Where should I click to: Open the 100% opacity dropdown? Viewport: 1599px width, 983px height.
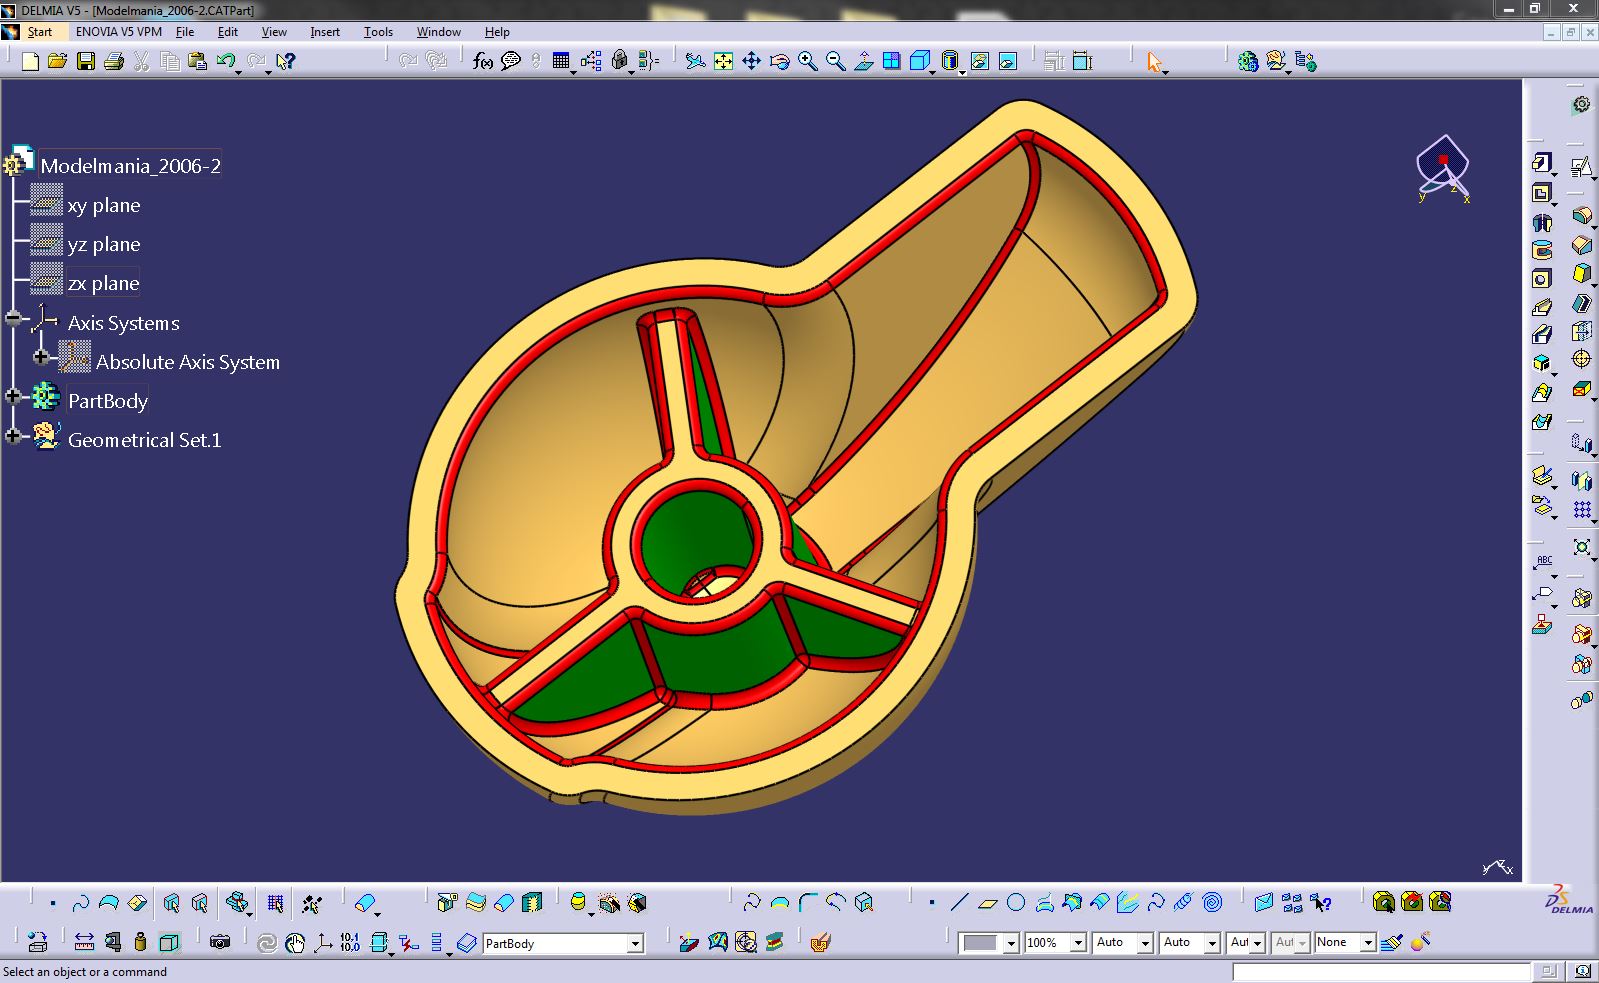pos(1077,943)
